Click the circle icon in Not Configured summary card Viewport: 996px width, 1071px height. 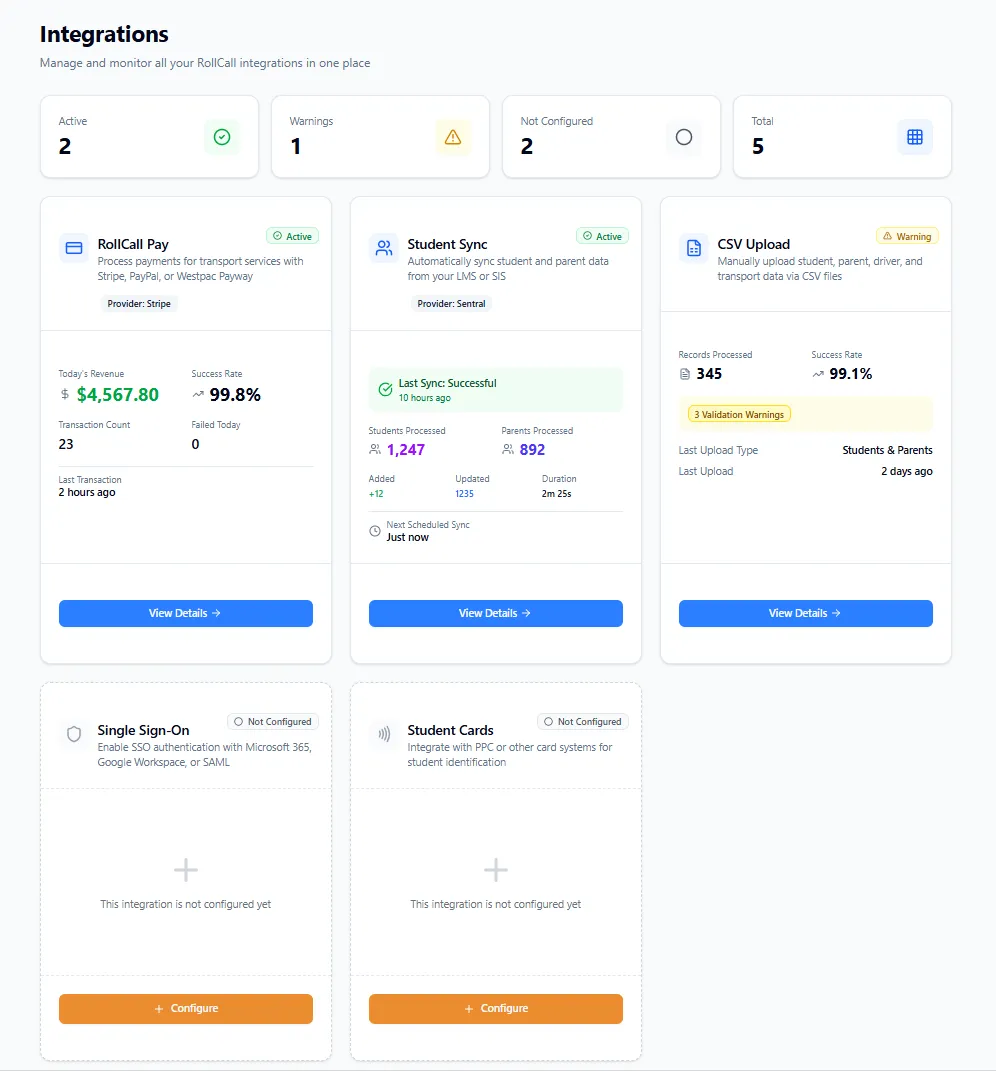[684, 137]
